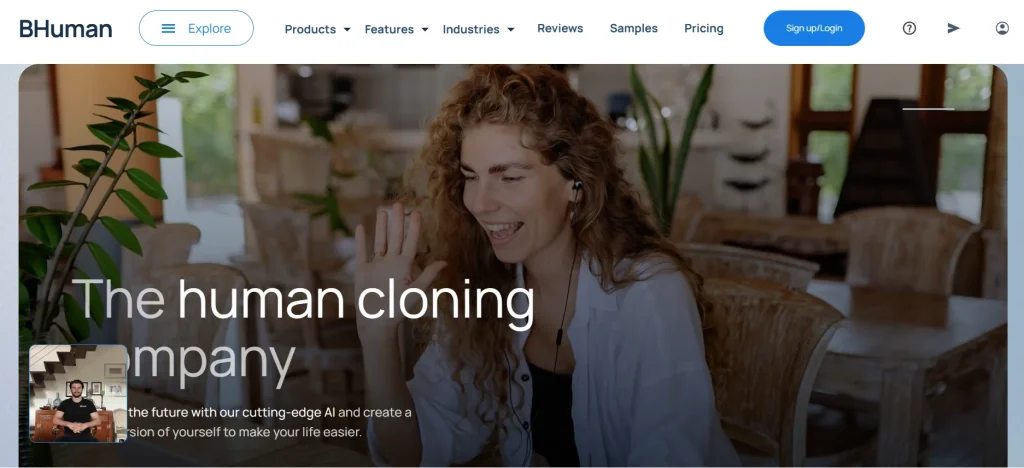Screen dimensions: 1024x468
Task: Click the paper plane send icon
Action: [953, 28]
